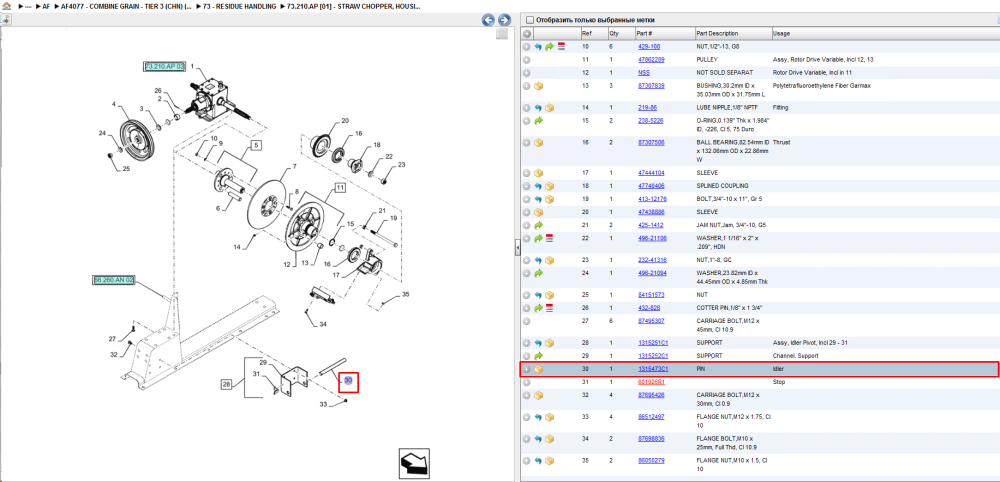Click boxed callout 28 on the diagram
1000x482 pixels.
click(x=227, y=384)
